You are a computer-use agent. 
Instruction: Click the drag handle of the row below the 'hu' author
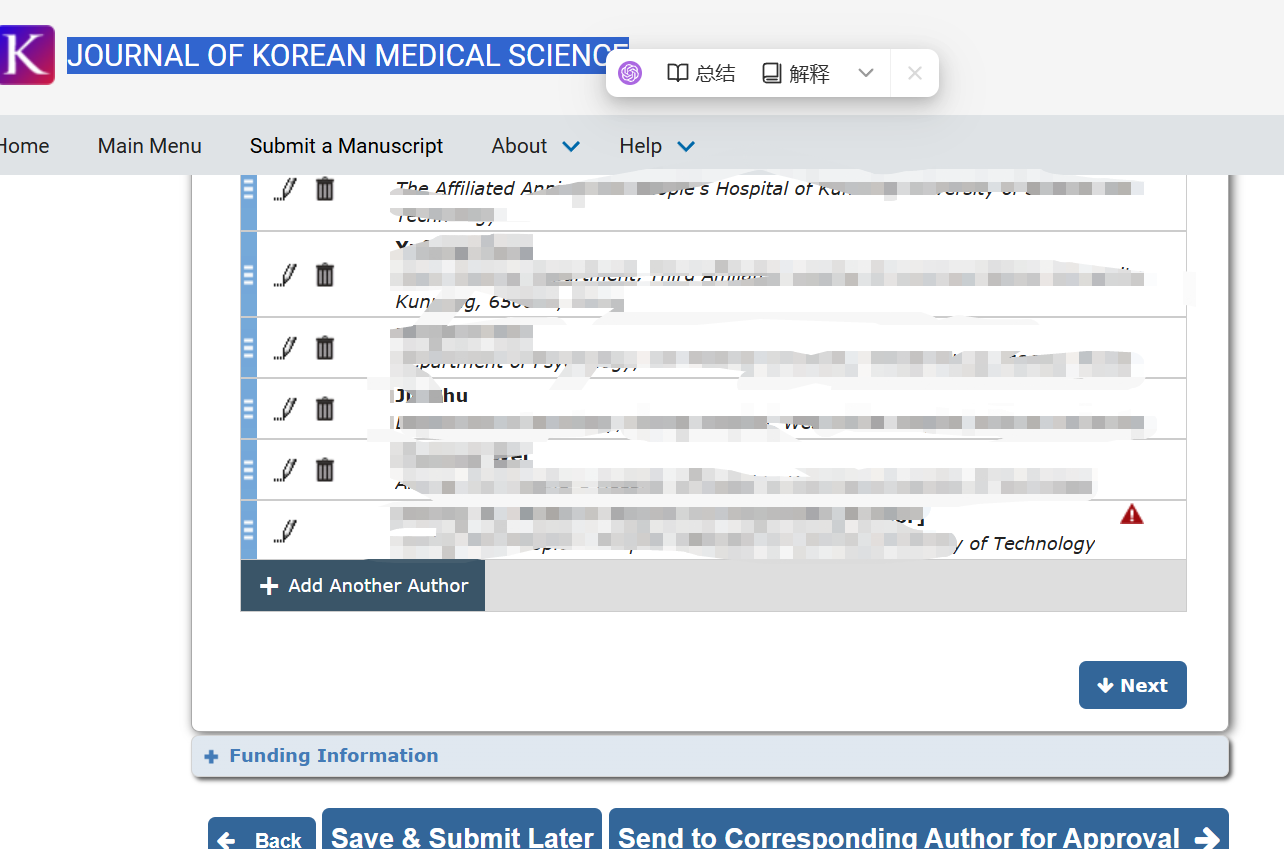point(249,470)
